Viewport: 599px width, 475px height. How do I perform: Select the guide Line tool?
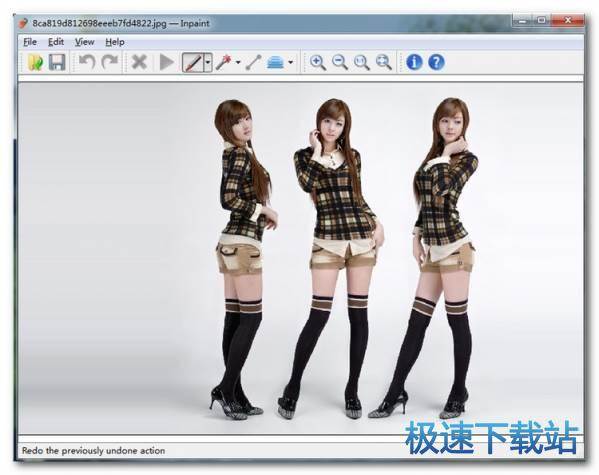point(253,62)
